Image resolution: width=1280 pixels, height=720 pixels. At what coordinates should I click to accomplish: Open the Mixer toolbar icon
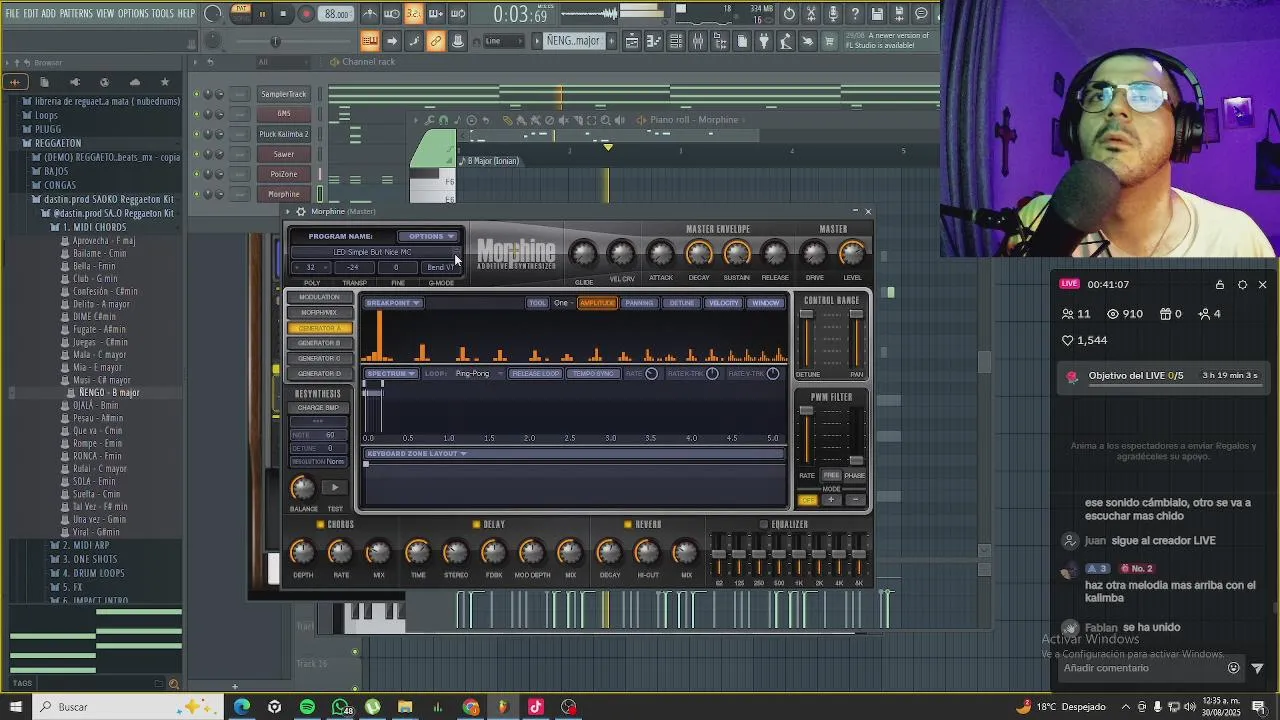tap(698, 41)
